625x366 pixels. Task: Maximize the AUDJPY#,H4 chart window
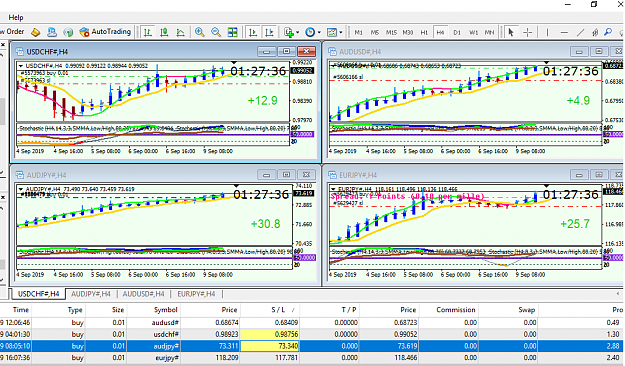pos(286,175)
